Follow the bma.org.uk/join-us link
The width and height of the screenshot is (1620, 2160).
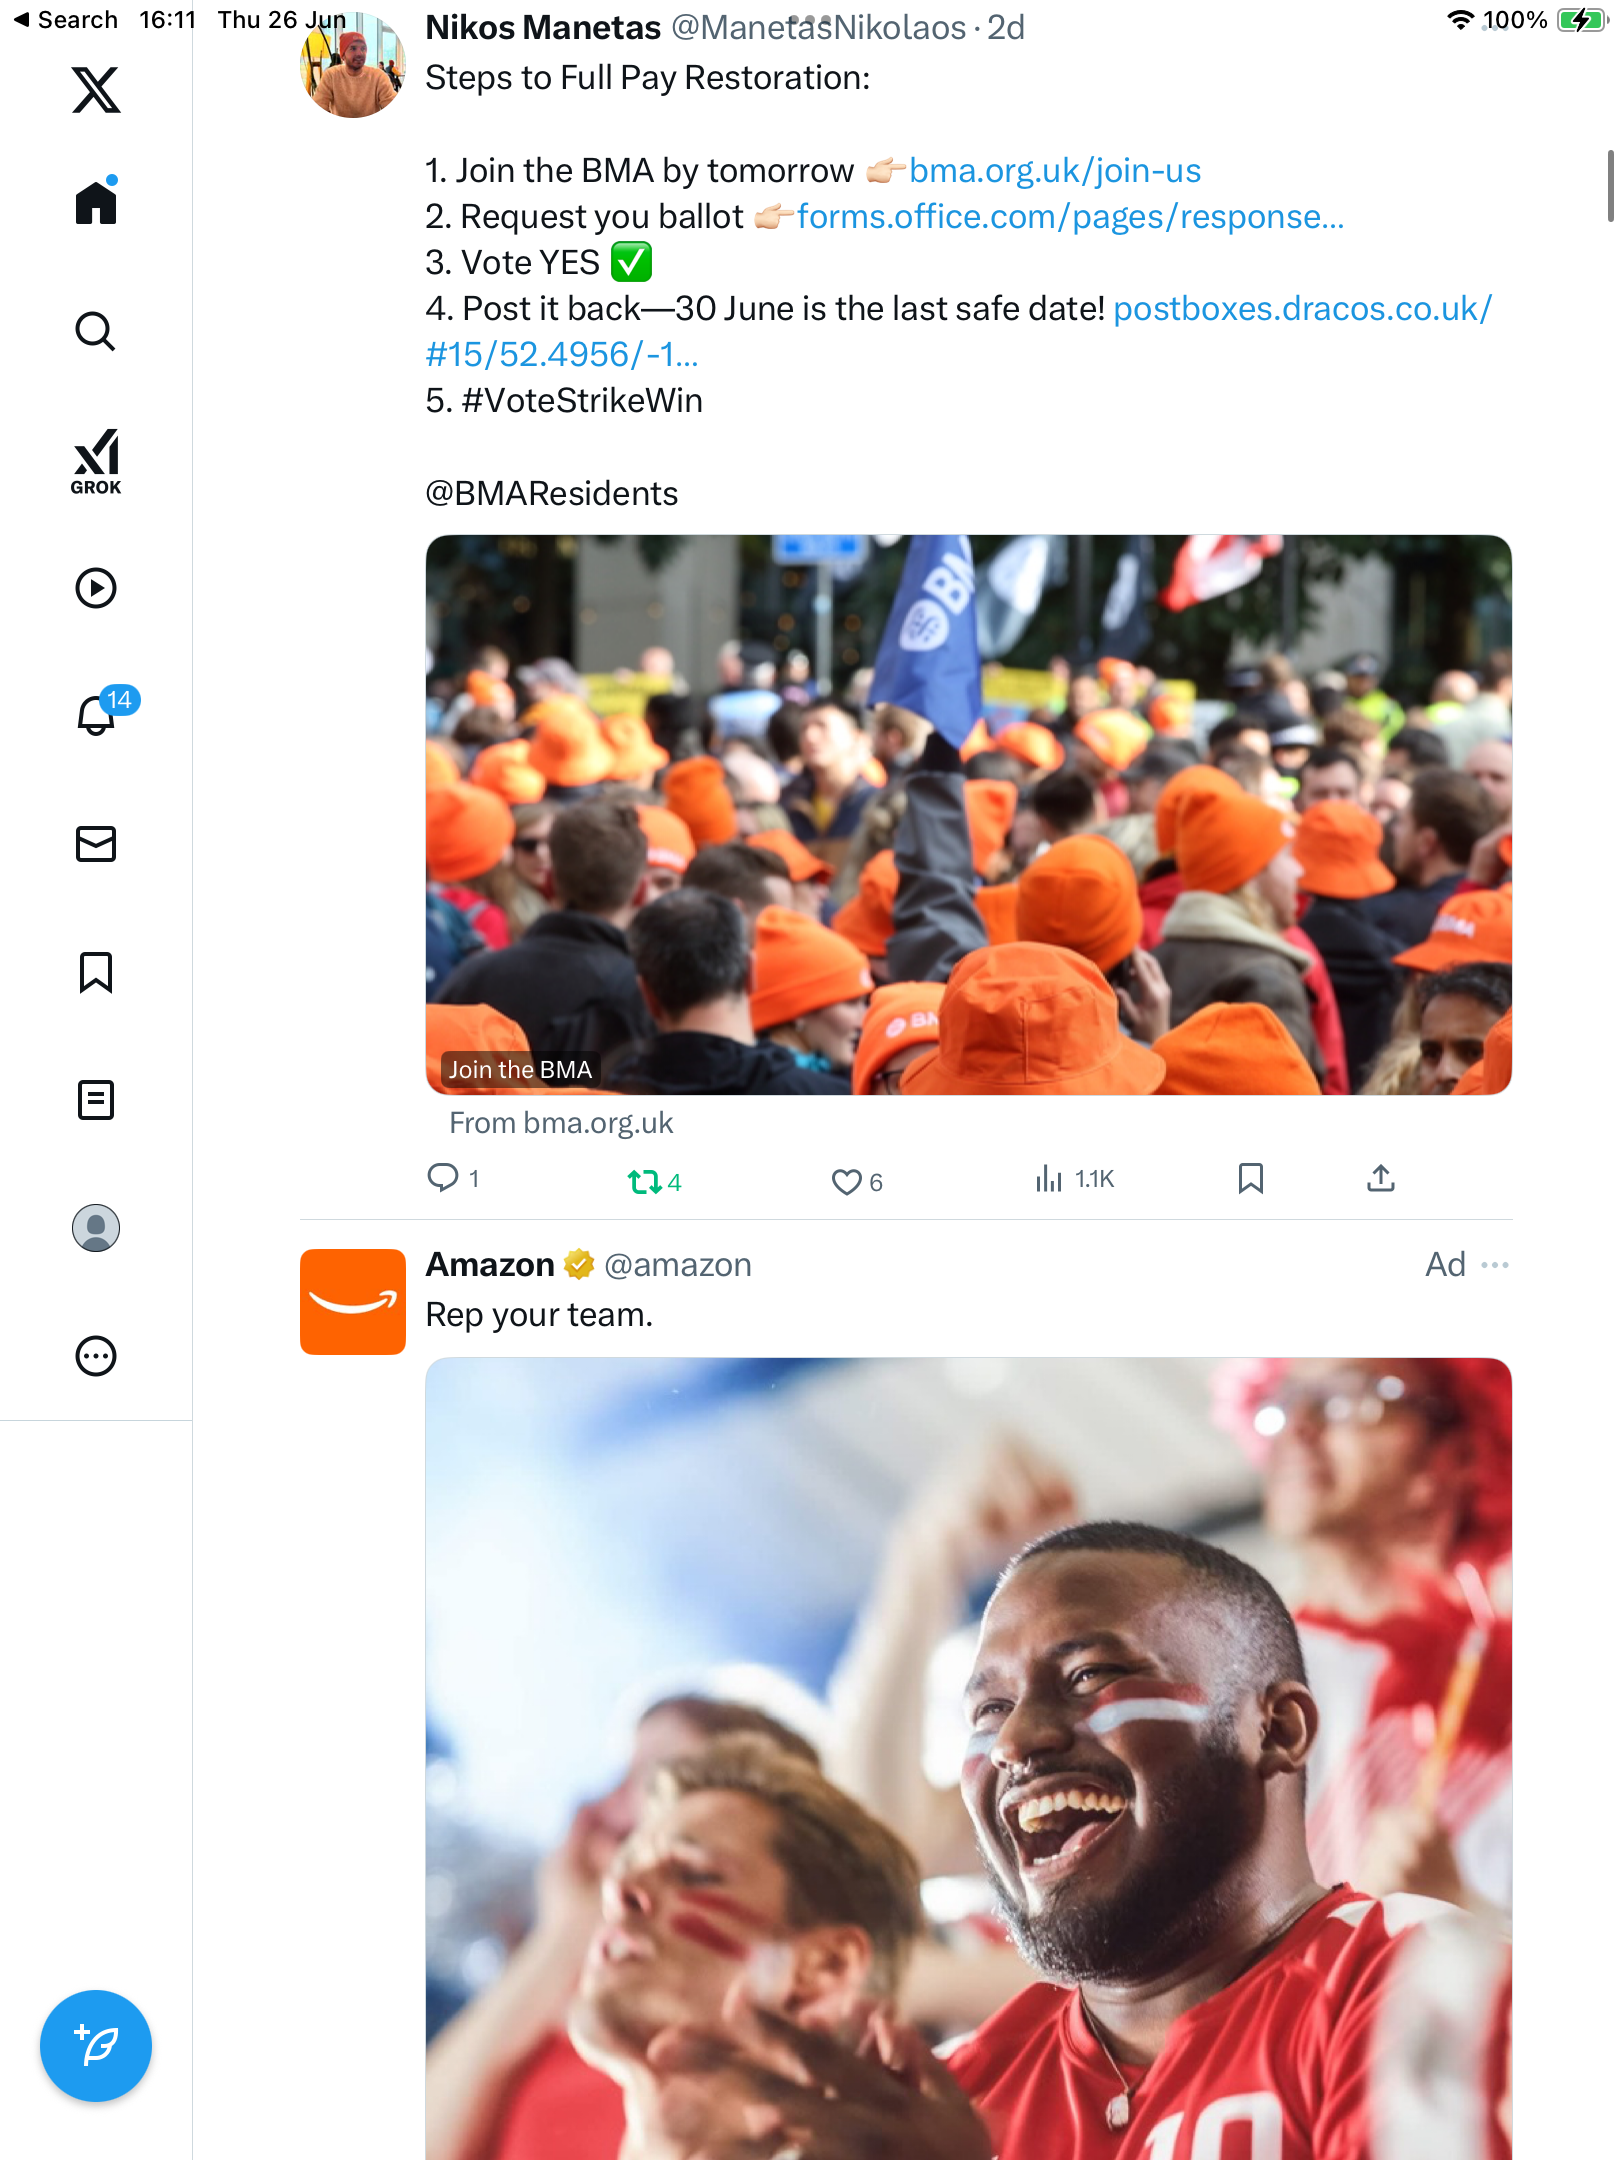pyautogui.click(x=1055, y=170)
